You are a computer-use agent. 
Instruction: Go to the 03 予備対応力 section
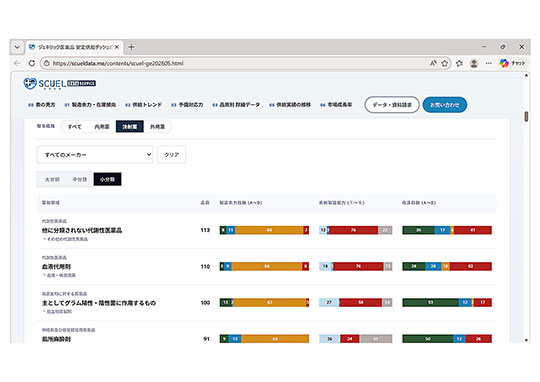[x=187, y=104]
